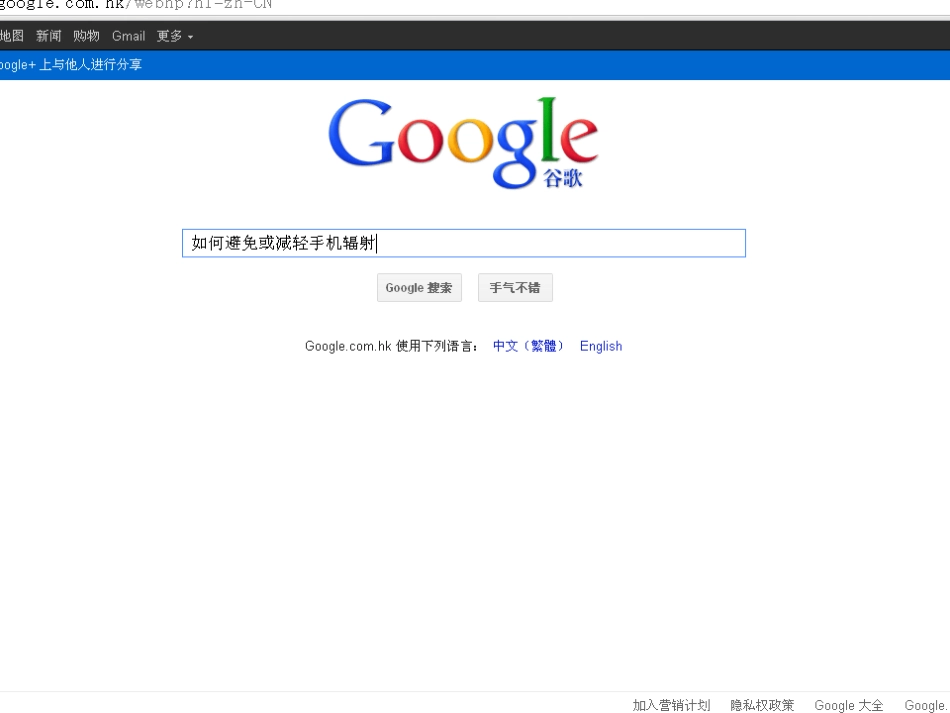Click the Google 搜索 button
This screenshot has width=950, height=713.
(419, 288)
